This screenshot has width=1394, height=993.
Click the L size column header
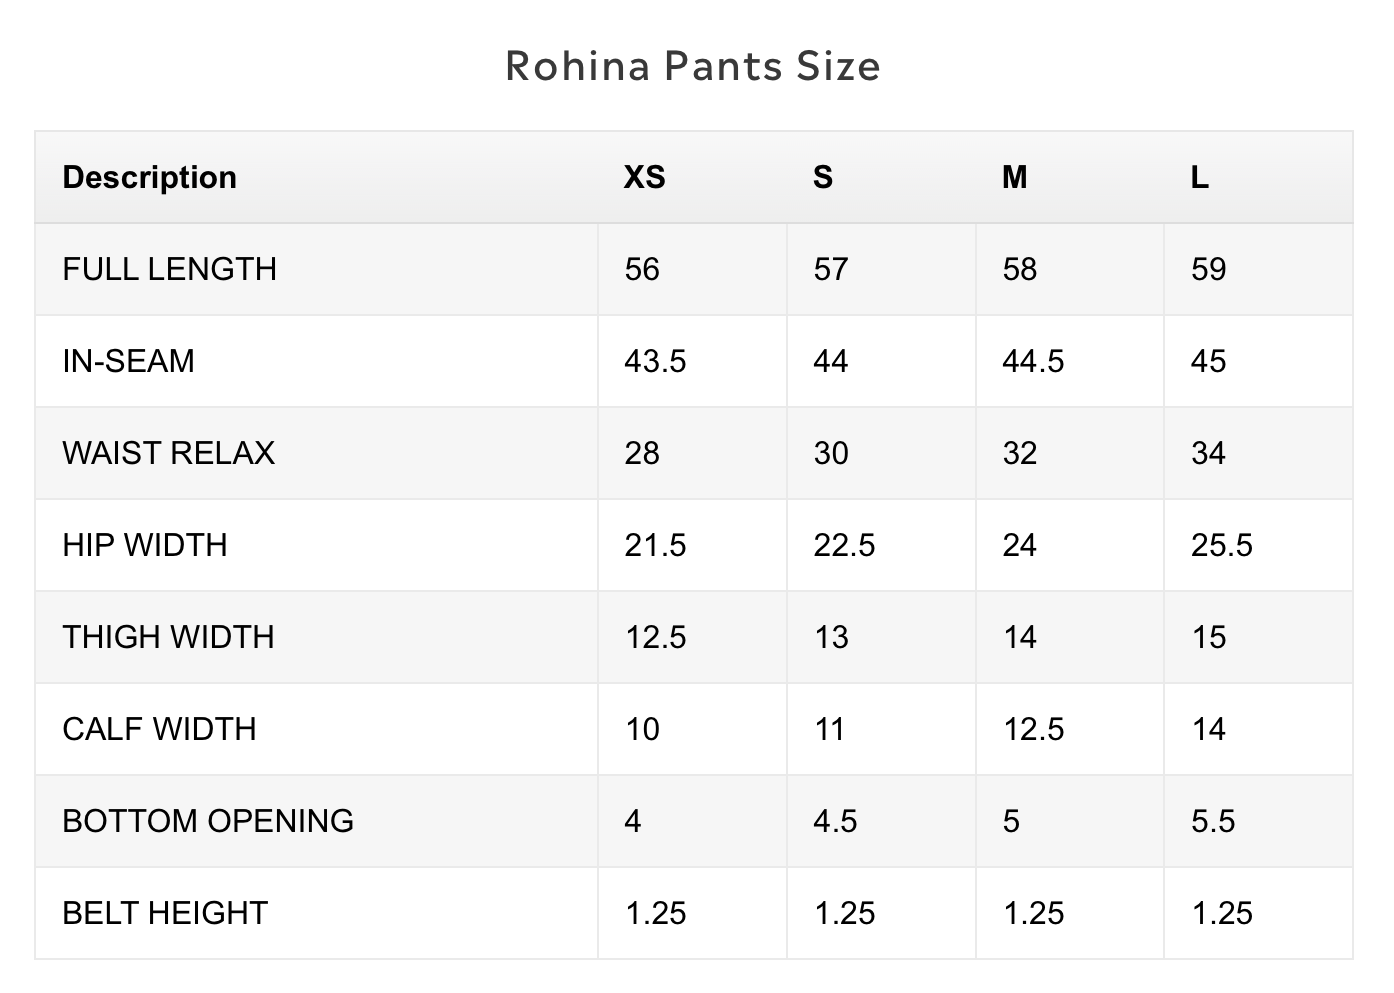[1200, 177]
